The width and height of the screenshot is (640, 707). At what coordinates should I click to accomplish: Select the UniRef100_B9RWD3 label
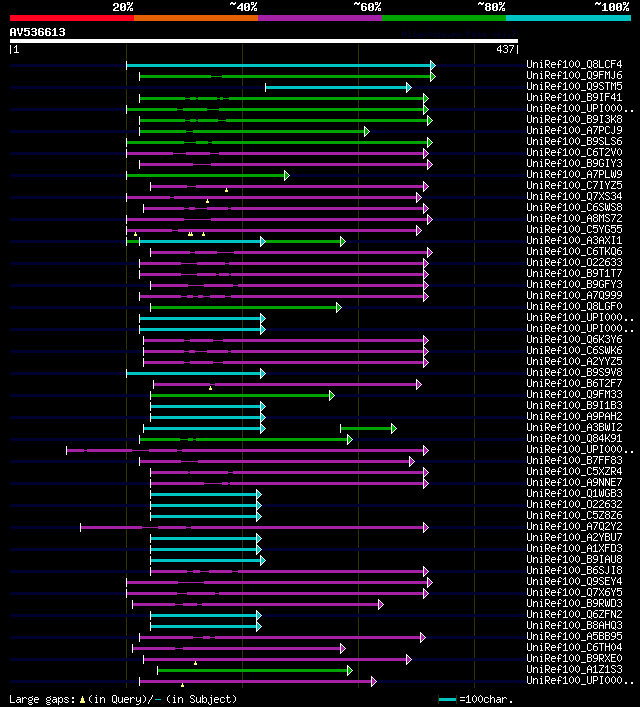coord(574,603)
